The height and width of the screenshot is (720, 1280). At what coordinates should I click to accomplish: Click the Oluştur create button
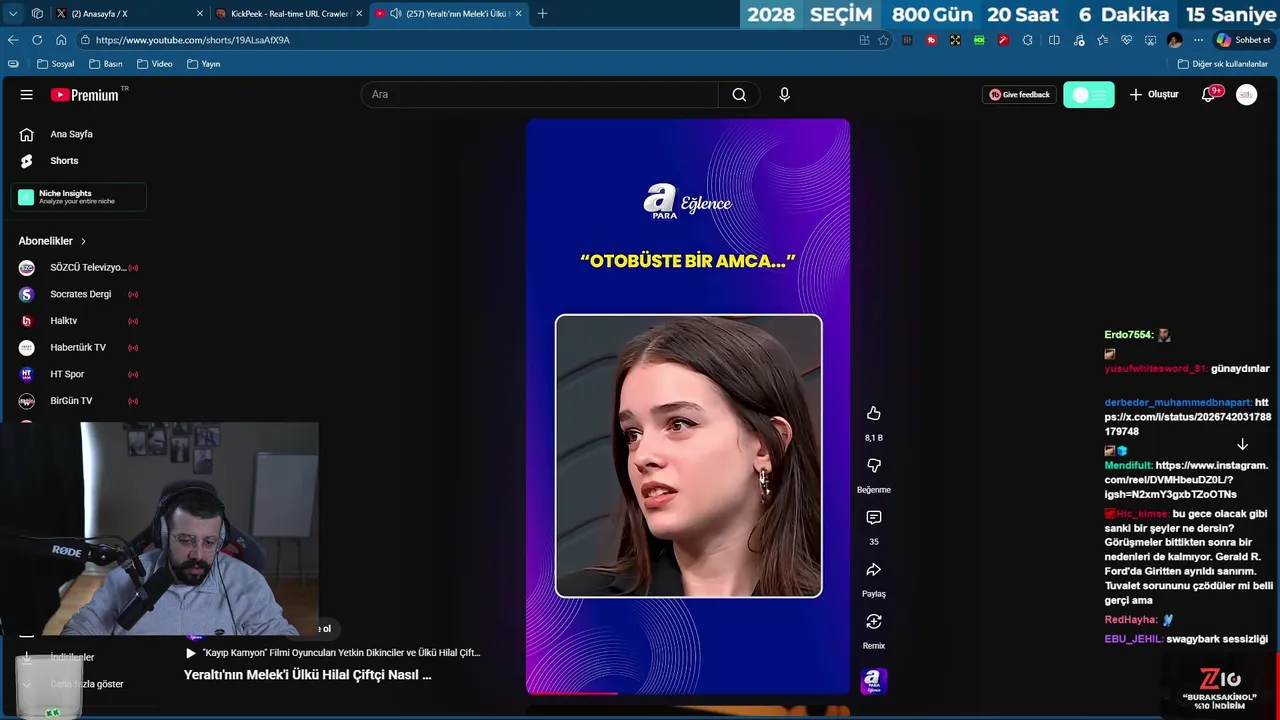click(x=1154, y=94)
